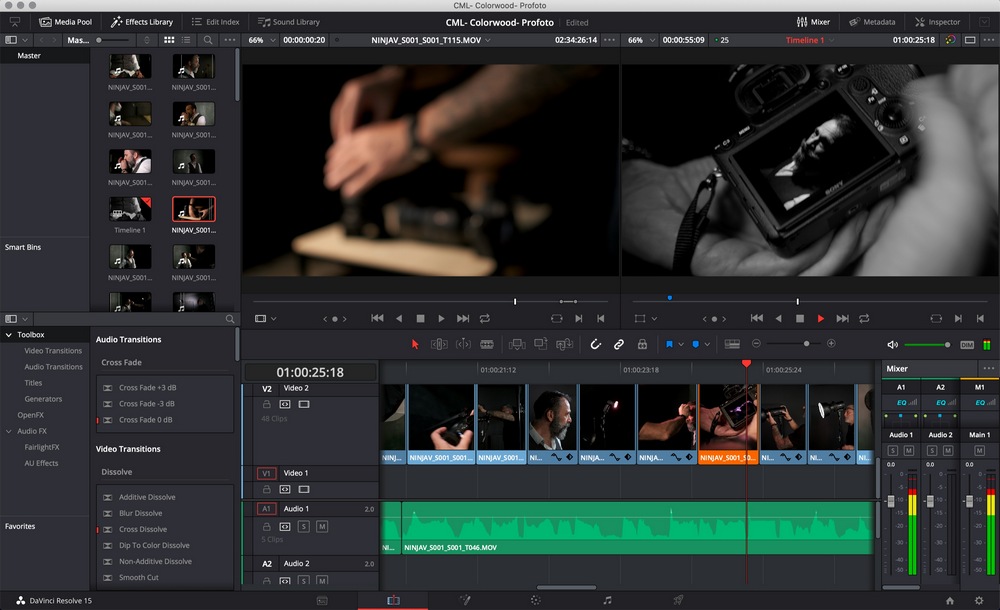
Task: Select Video Transitions in Toolbox
Action: pyautogui.click(x=53, y=350)
